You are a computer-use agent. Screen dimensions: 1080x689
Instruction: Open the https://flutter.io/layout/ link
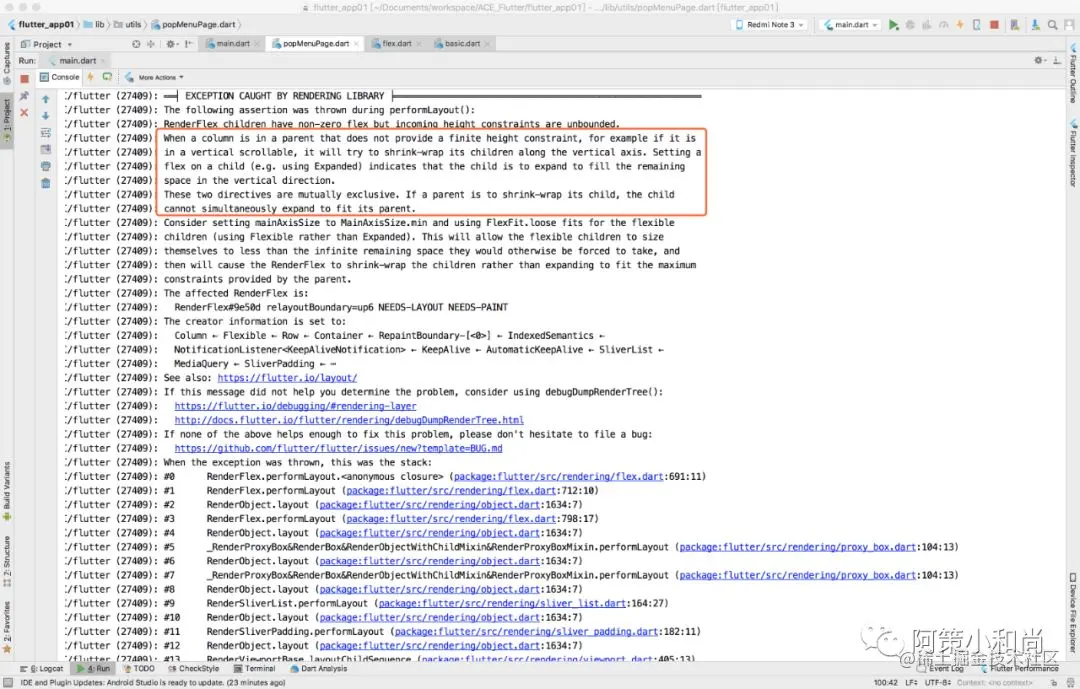287,378
